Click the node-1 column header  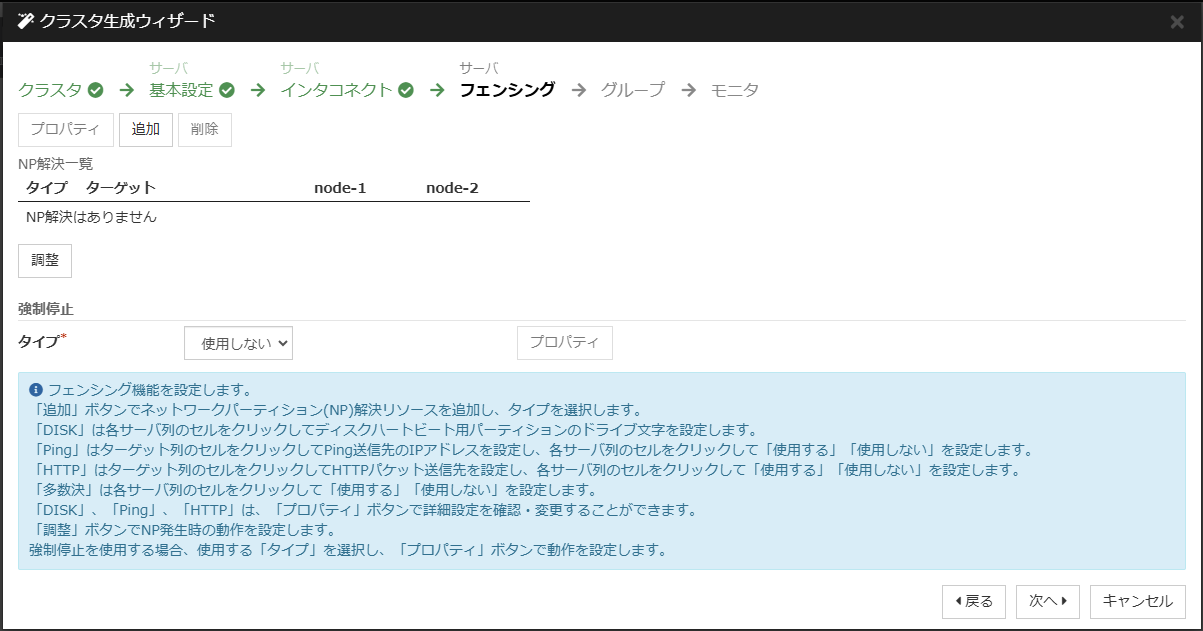click(x=340, y=188)
